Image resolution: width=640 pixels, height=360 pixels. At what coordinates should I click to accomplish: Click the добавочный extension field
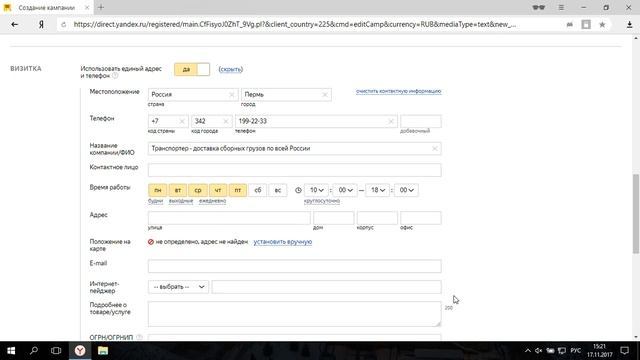[421, 121]
